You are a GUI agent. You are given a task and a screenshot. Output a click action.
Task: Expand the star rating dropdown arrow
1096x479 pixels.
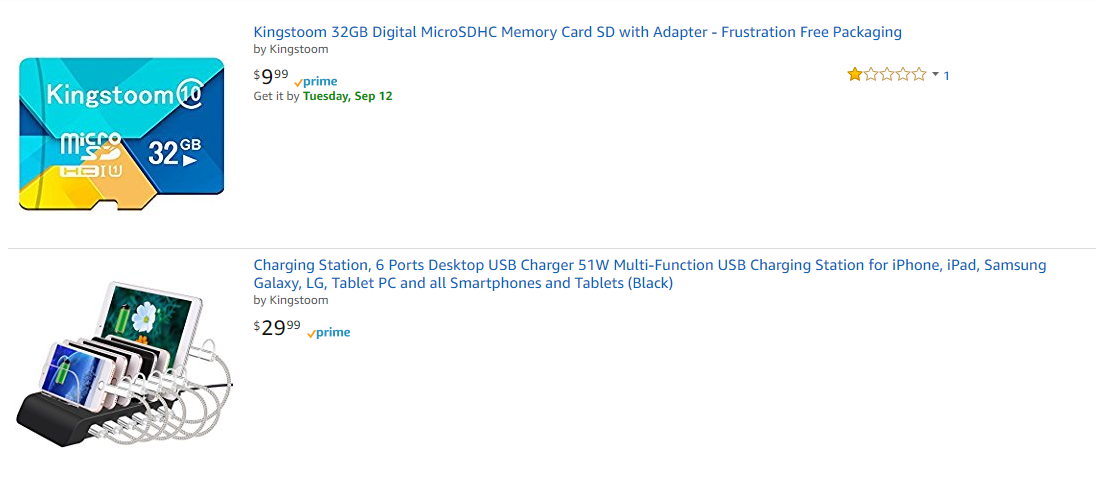coord(935,74)
